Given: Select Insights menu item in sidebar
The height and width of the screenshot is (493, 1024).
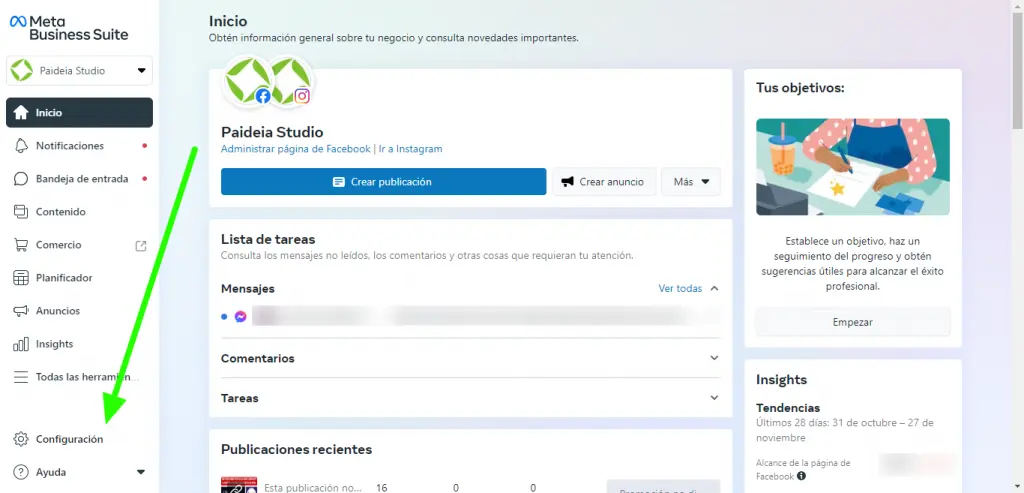Looking at the screenshot, I should [79, 343].
